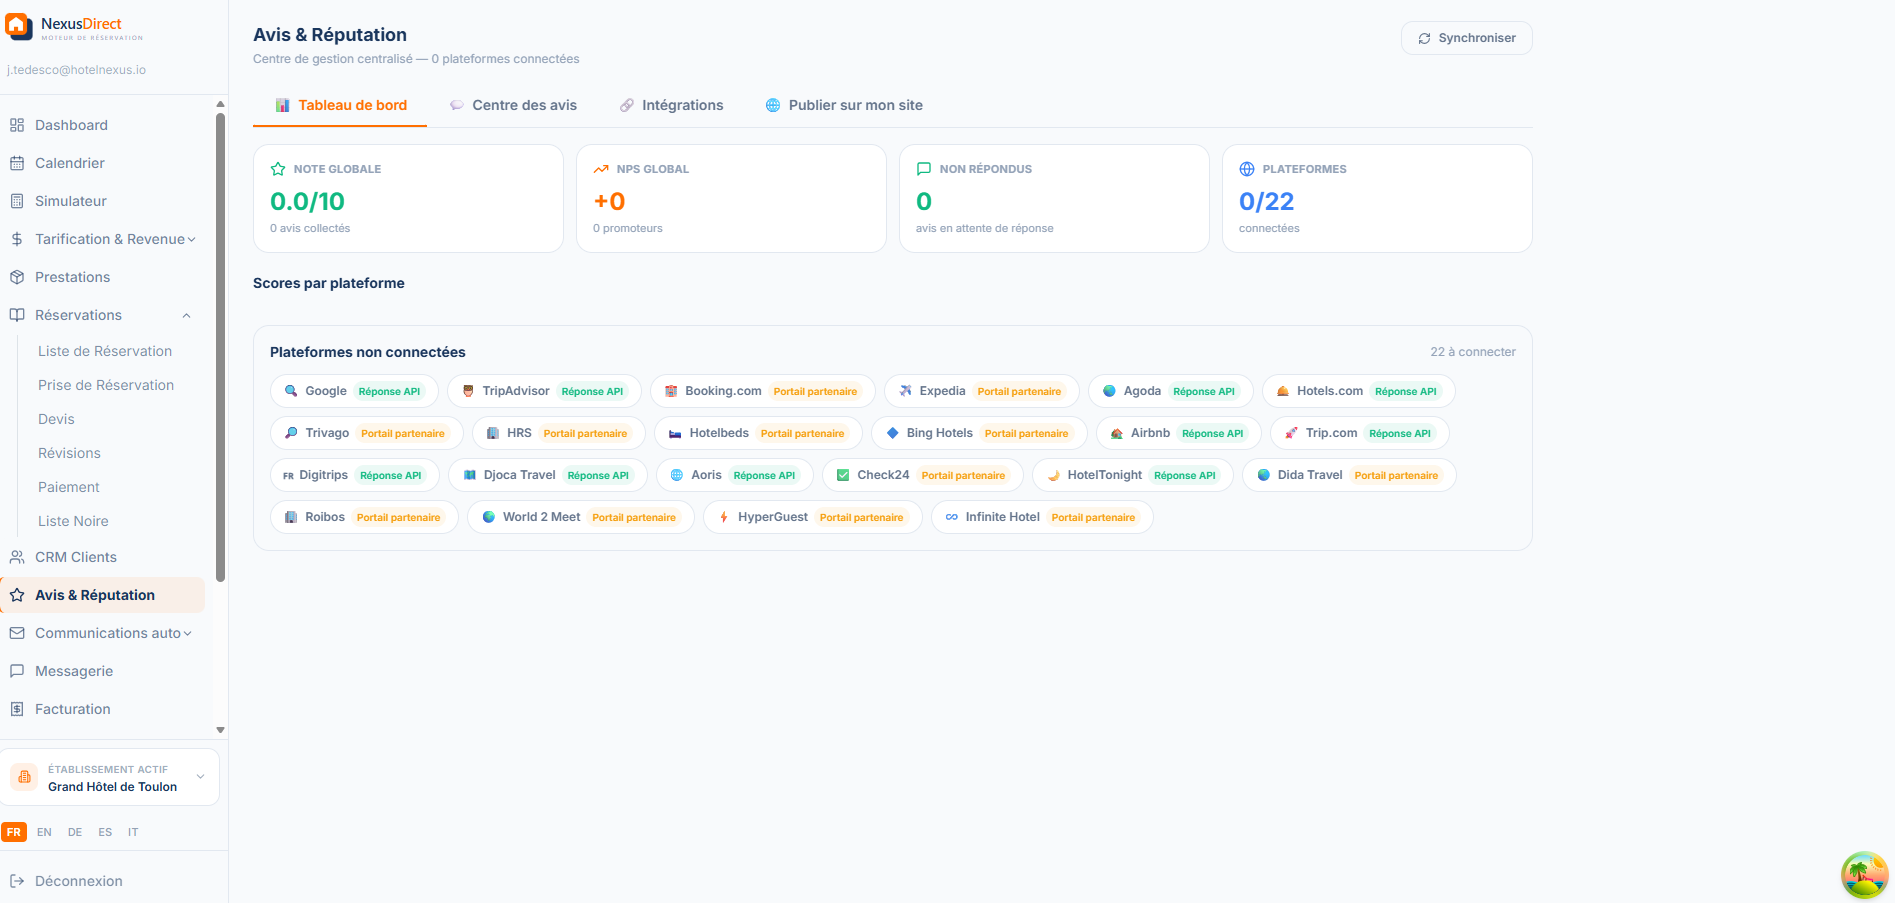
Task: Switch language to EN
Action: [x=44, y=832]
